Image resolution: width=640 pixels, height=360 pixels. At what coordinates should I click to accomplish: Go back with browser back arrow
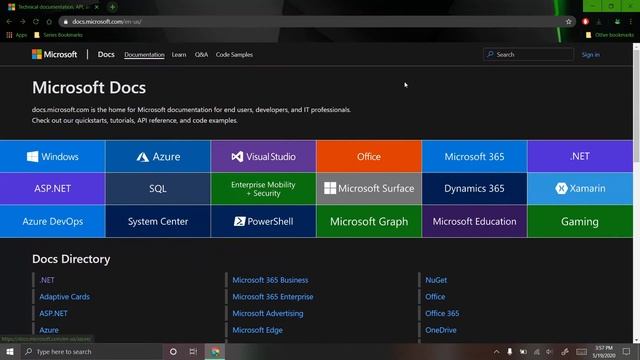click(9, 22)
